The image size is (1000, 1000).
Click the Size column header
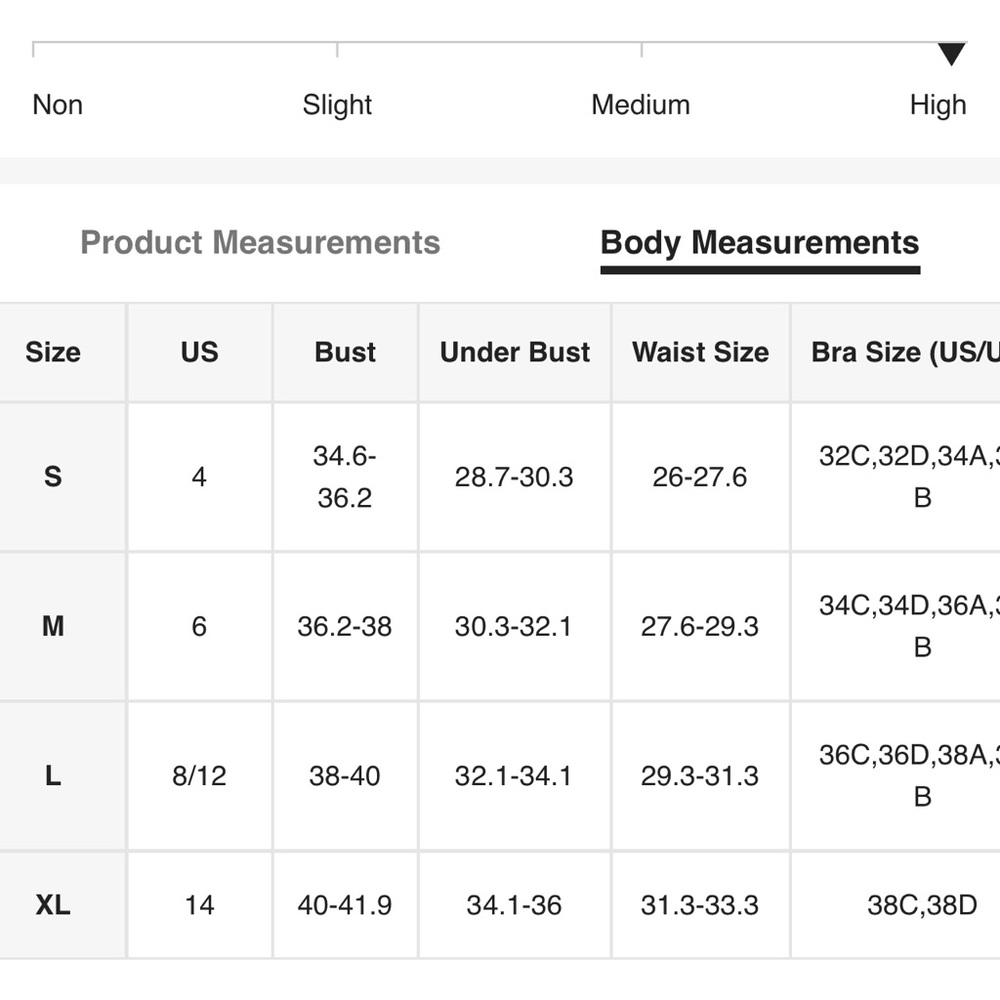pos(54,353)
